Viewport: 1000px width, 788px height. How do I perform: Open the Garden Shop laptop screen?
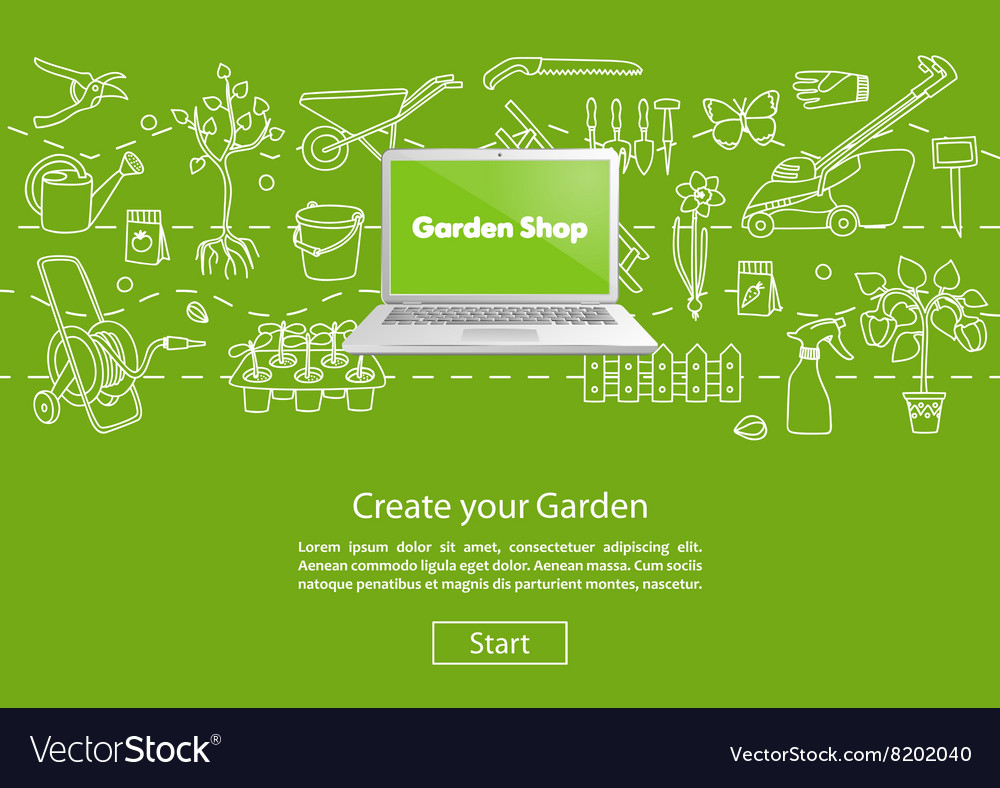[x=500, y=228]
